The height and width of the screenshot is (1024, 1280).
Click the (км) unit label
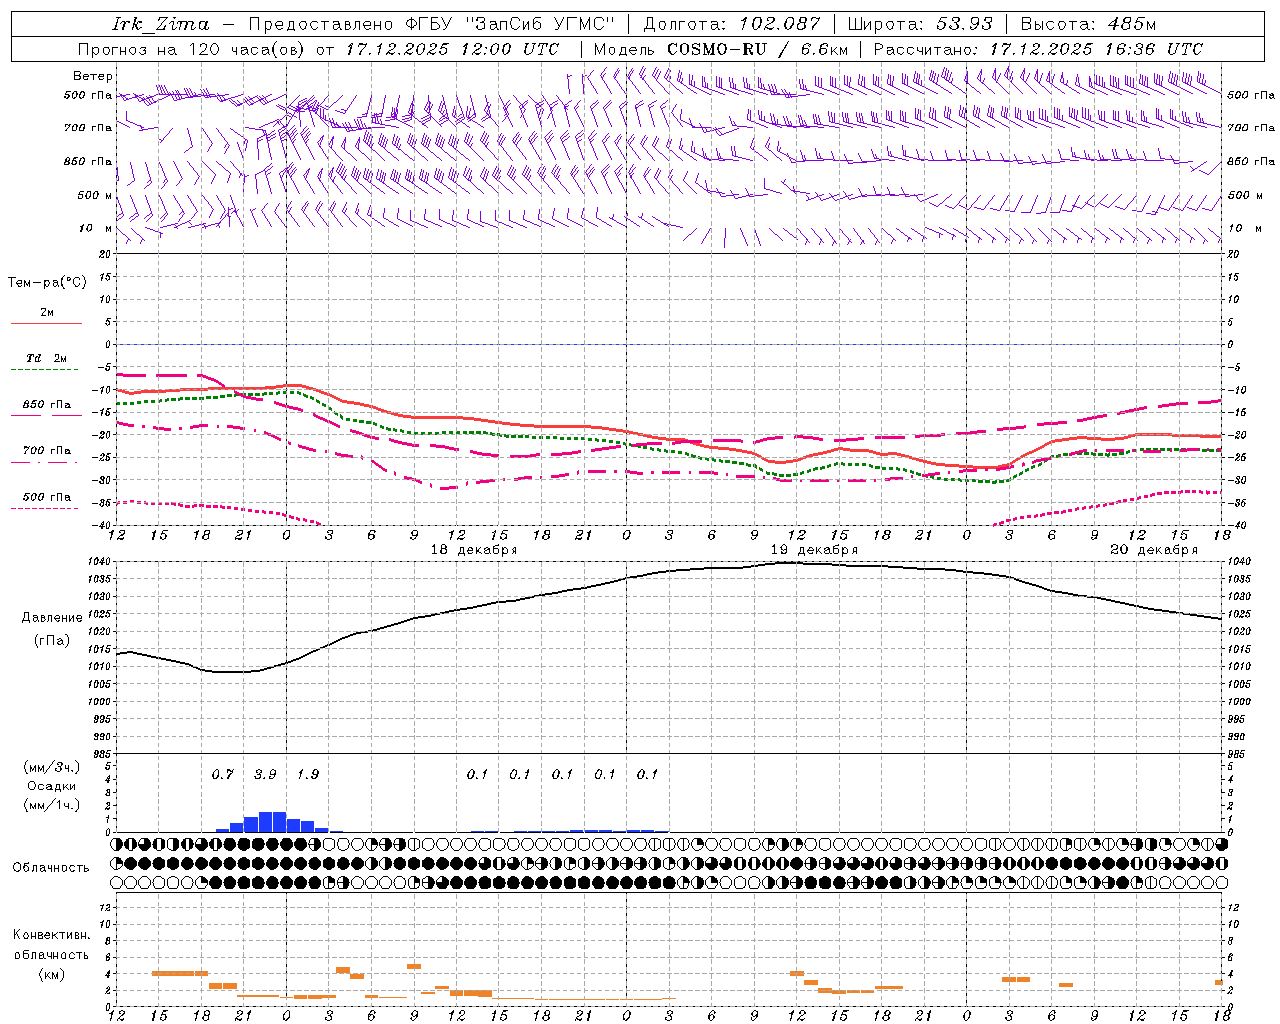(51, 973)
